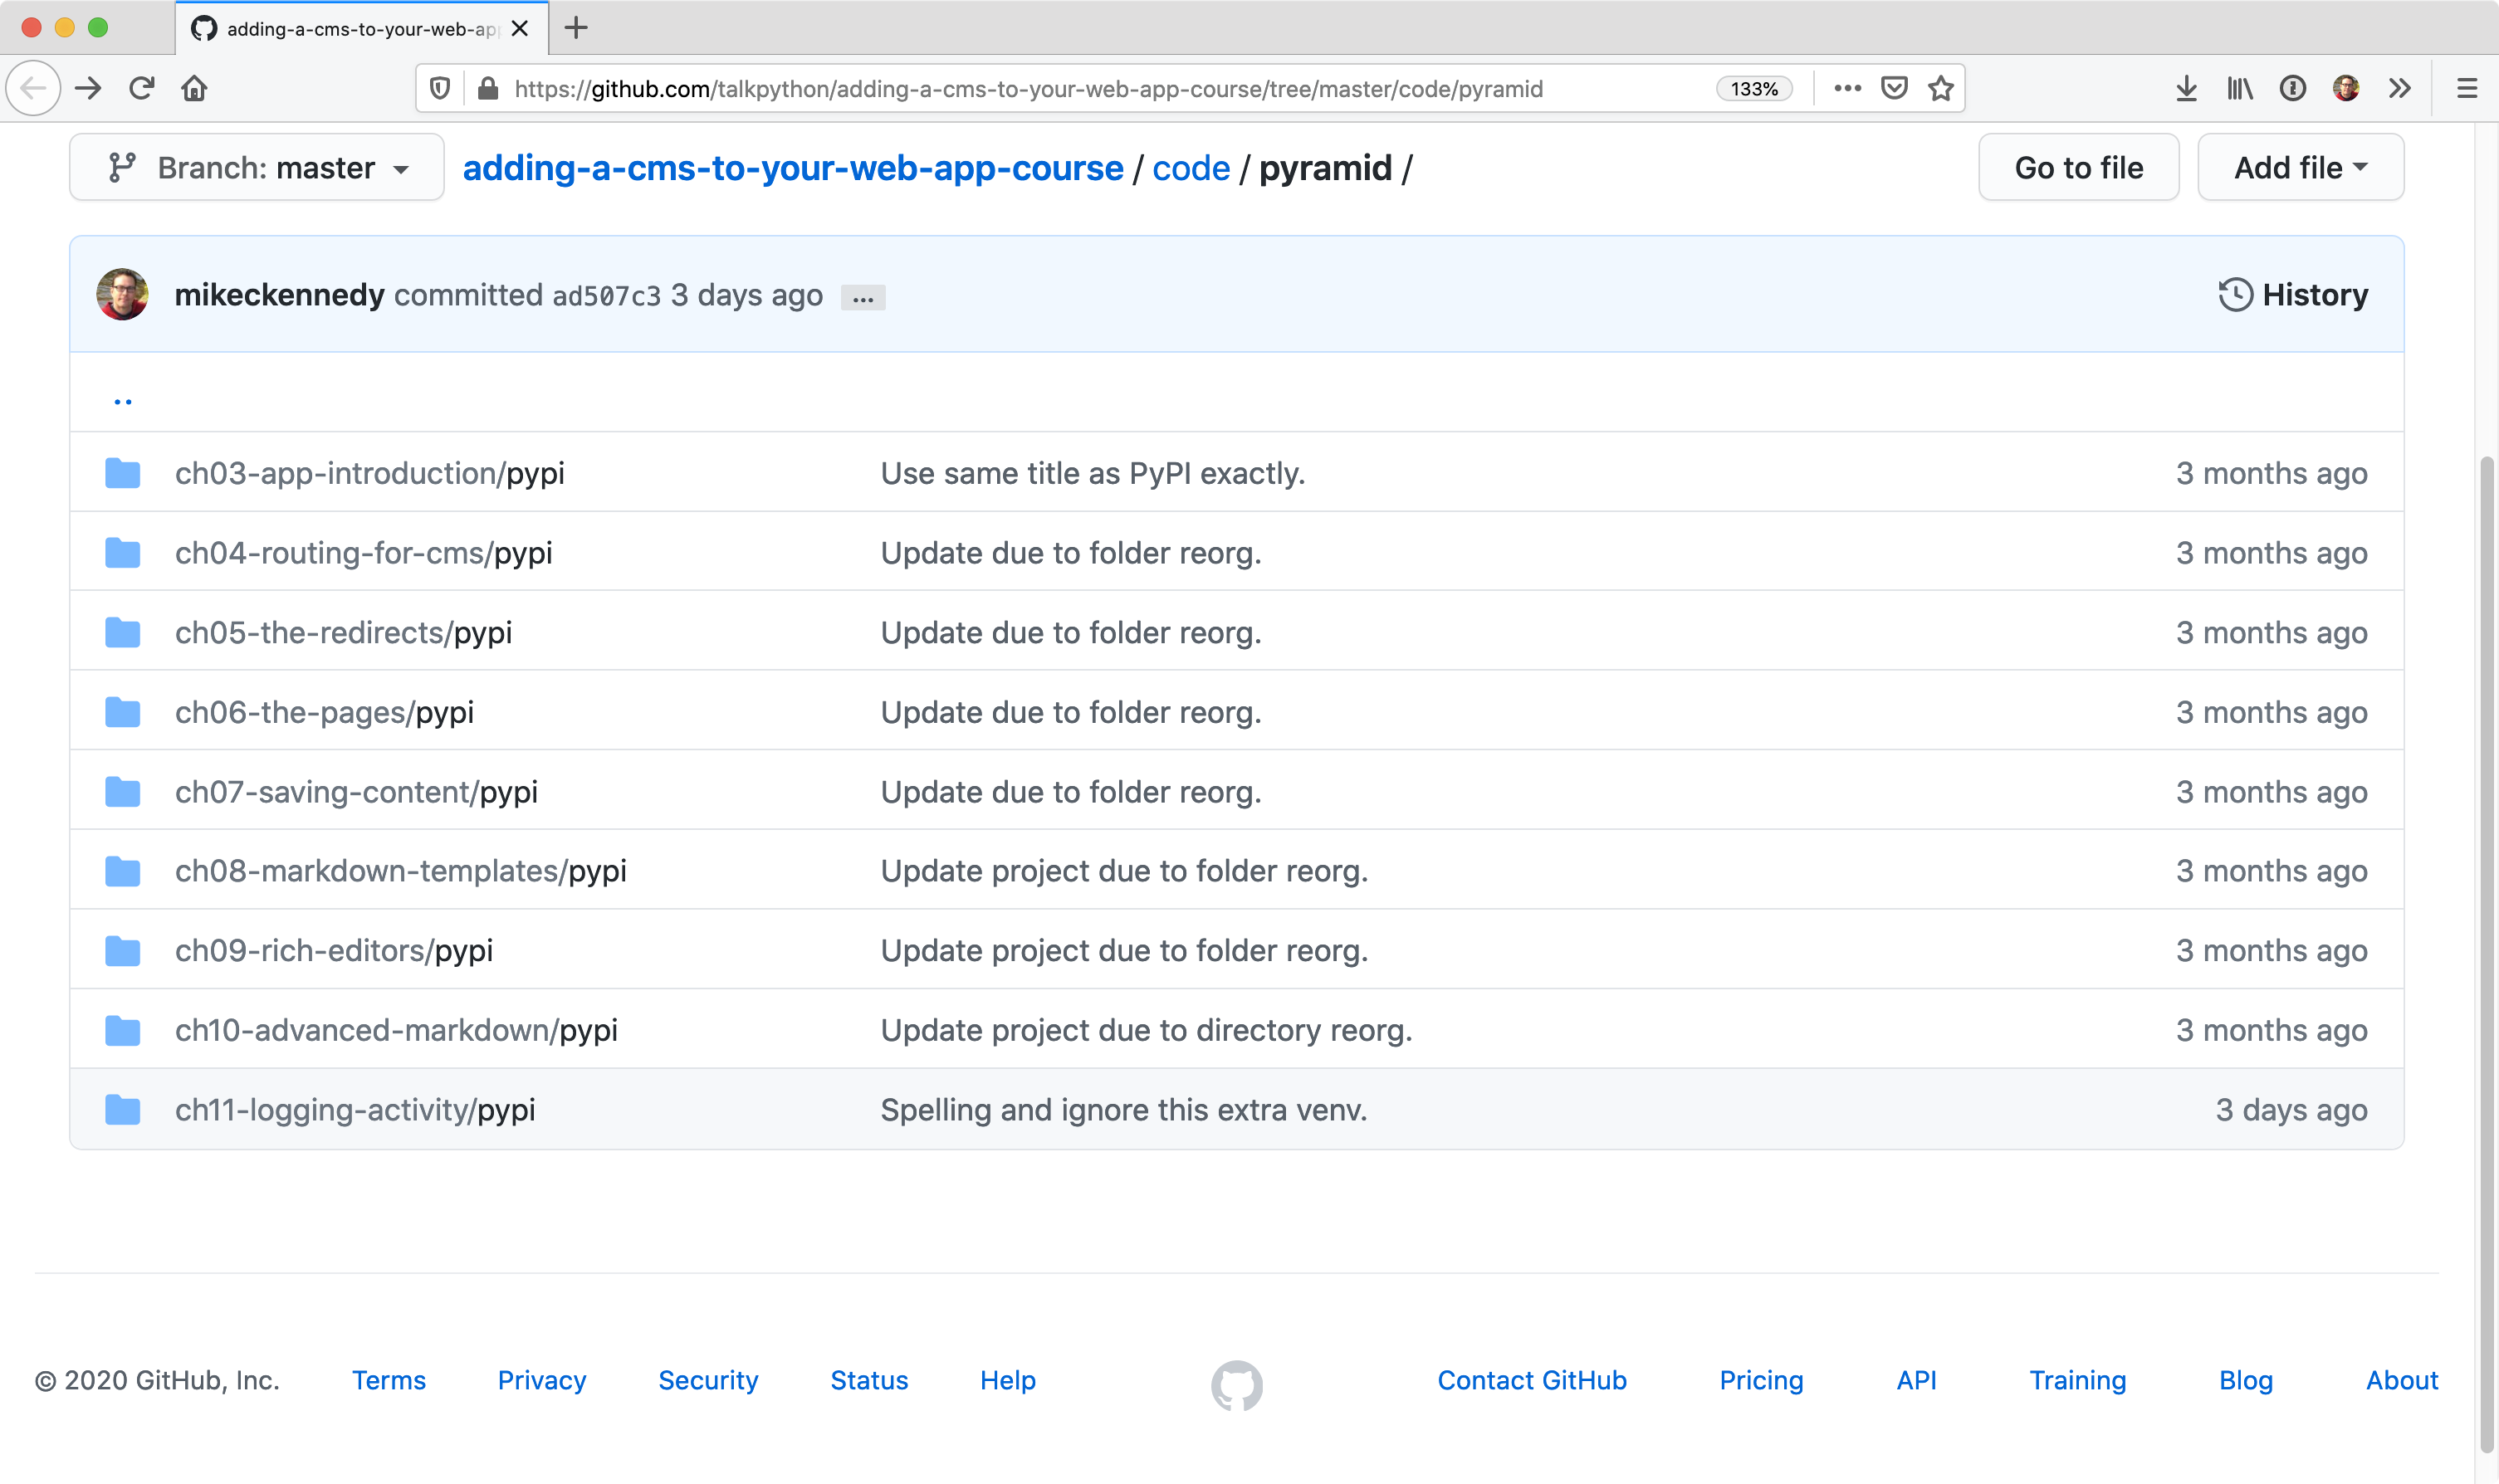Viewport: 2499px width, 1484px height.
Task: Open the API footer link
Action: pyautogui.click(x=1916, y=1381)
